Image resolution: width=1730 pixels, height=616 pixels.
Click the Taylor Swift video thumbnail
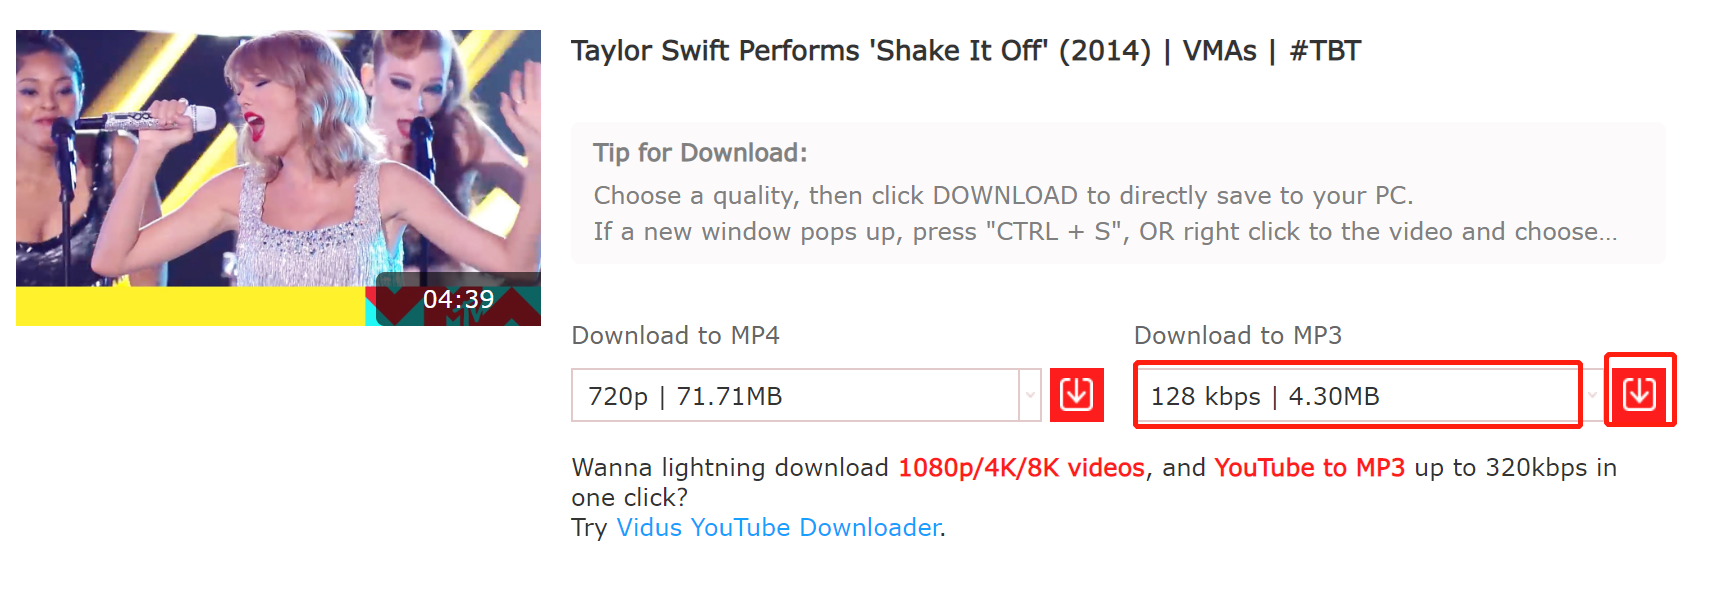(278, 178)
